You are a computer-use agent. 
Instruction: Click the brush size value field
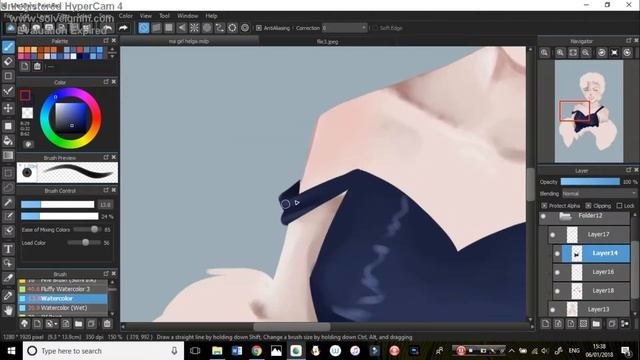105,204
